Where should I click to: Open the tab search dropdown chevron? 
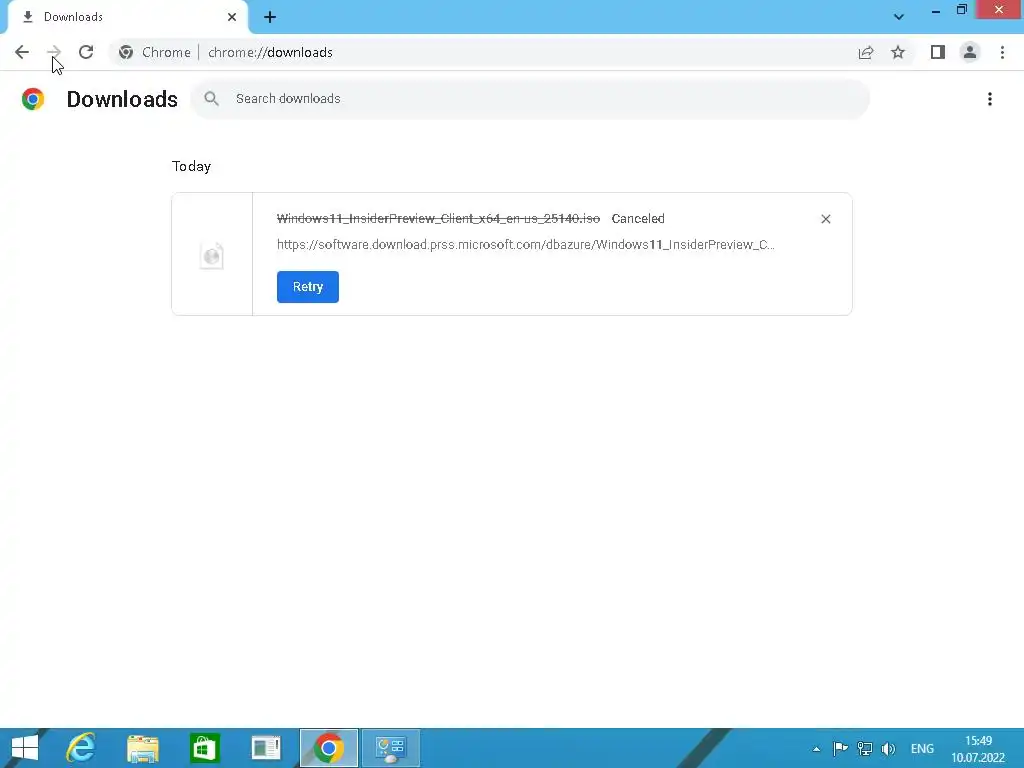point(899,17)
